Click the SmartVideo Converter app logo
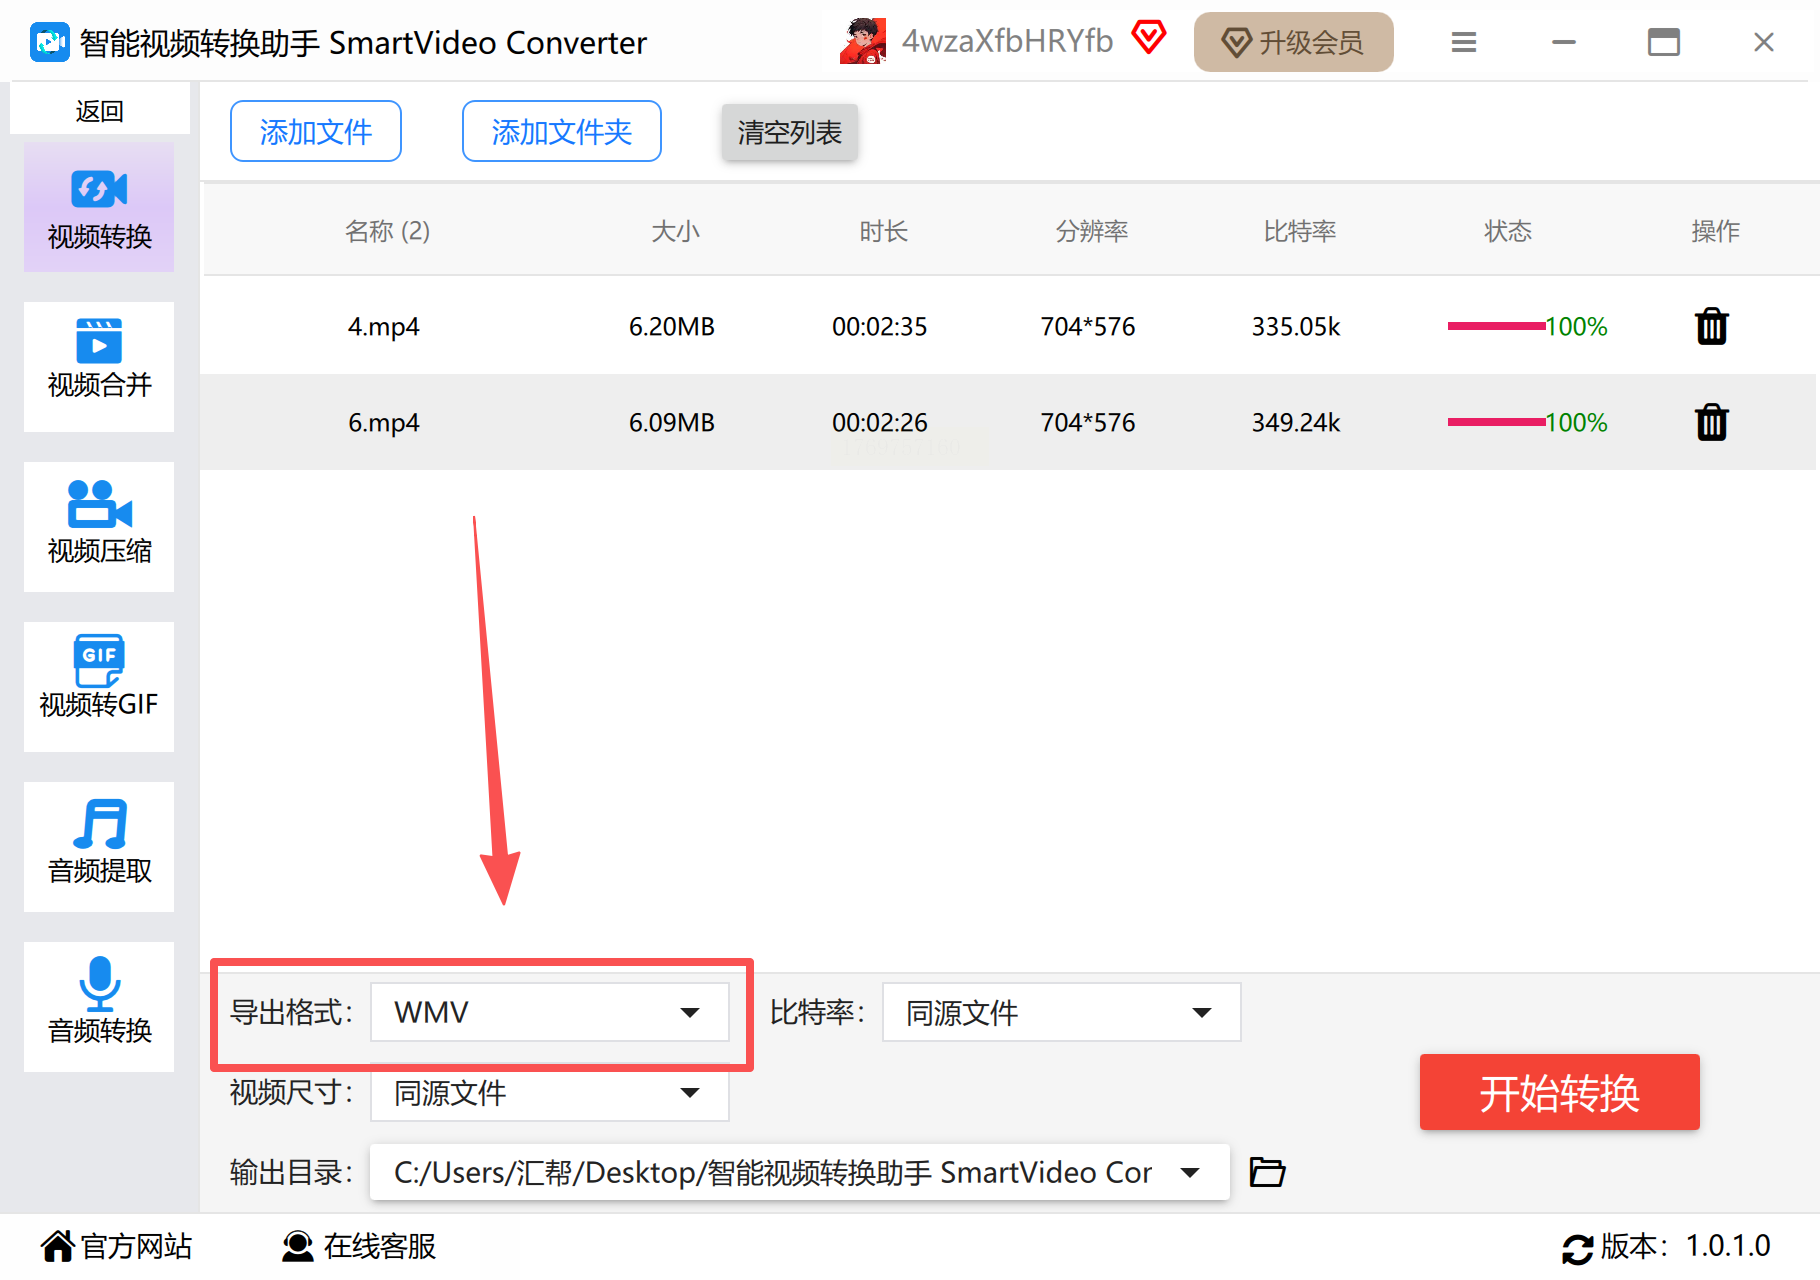The width and height of the screenshot is (1820, 1280). 49,42
